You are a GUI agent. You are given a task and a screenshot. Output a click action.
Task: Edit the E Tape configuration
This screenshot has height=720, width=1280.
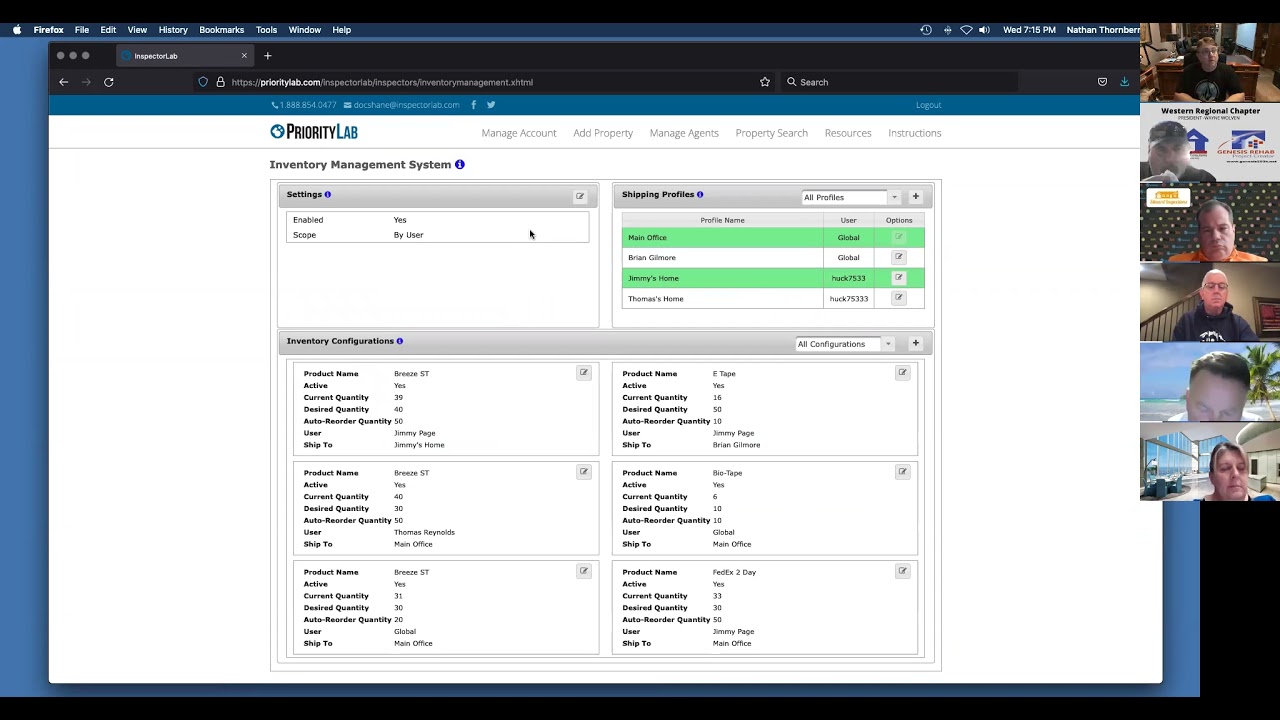[902, 372]
